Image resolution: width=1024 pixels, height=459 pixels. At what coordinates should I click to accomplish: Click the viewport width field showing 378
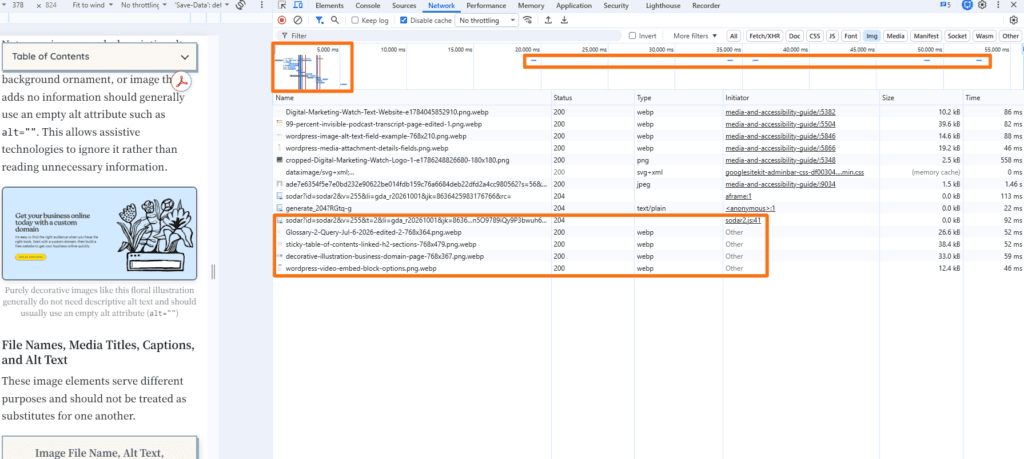point(19,5)
